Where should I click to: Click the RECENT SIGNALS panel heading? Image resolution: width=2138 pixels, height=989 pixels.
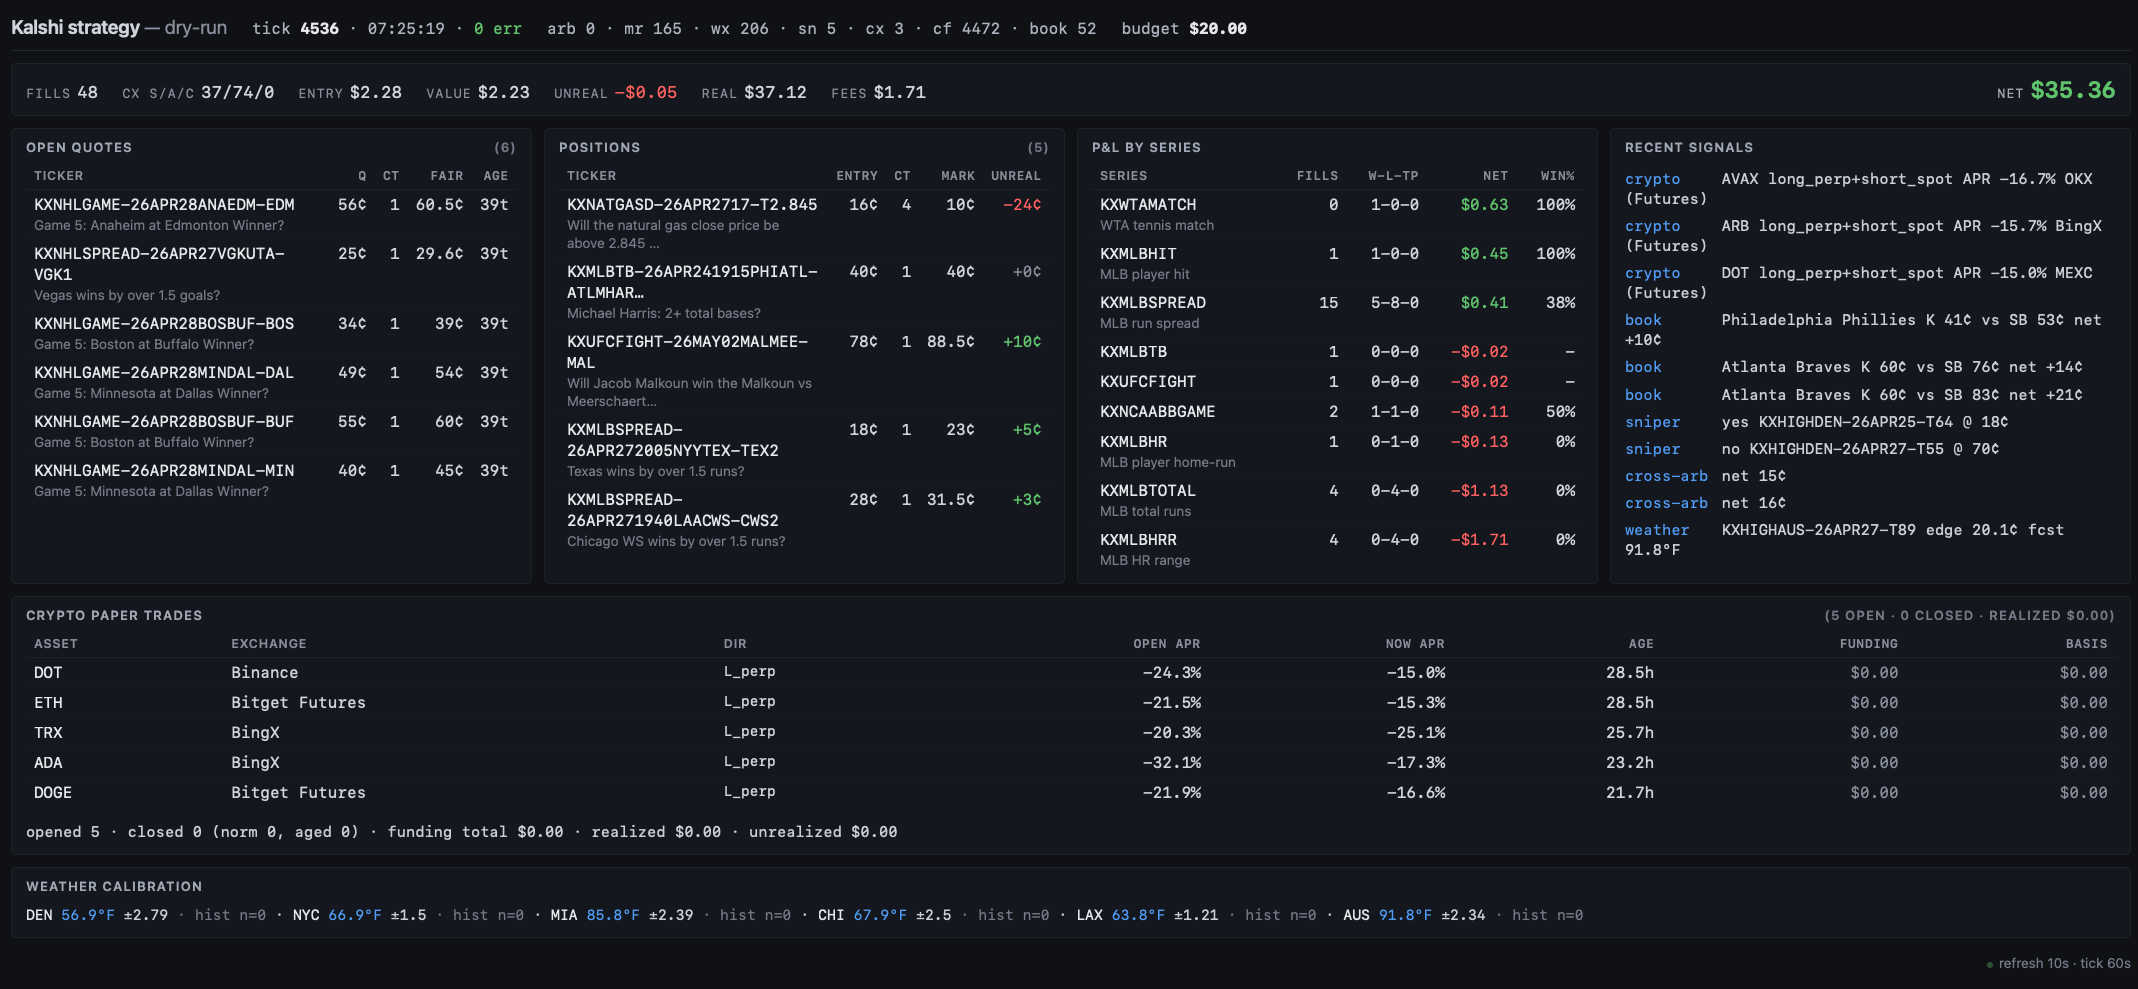coord(1688,147)
